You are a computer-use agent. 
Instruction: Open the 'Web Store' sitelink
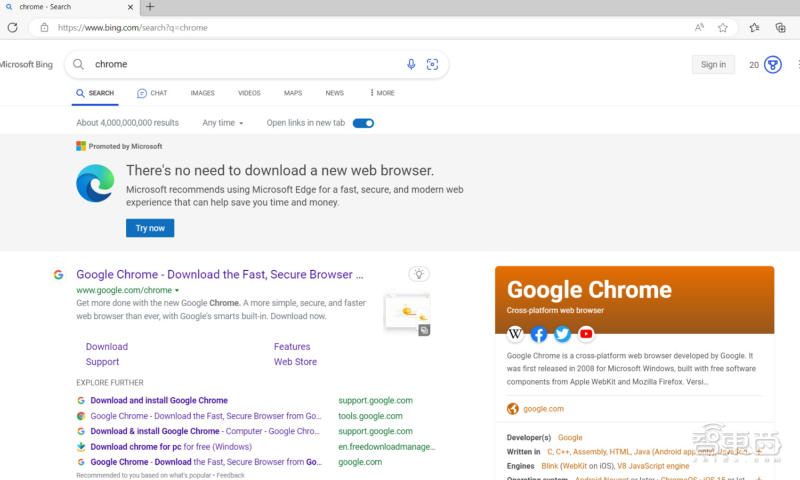pyautogui.click(x=295, y=362)
